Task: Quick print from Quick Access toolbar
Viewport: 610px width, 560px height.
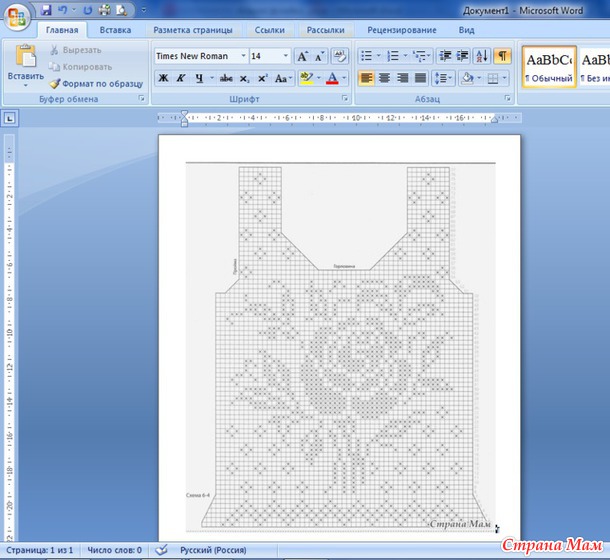Action: click(104, 10)
